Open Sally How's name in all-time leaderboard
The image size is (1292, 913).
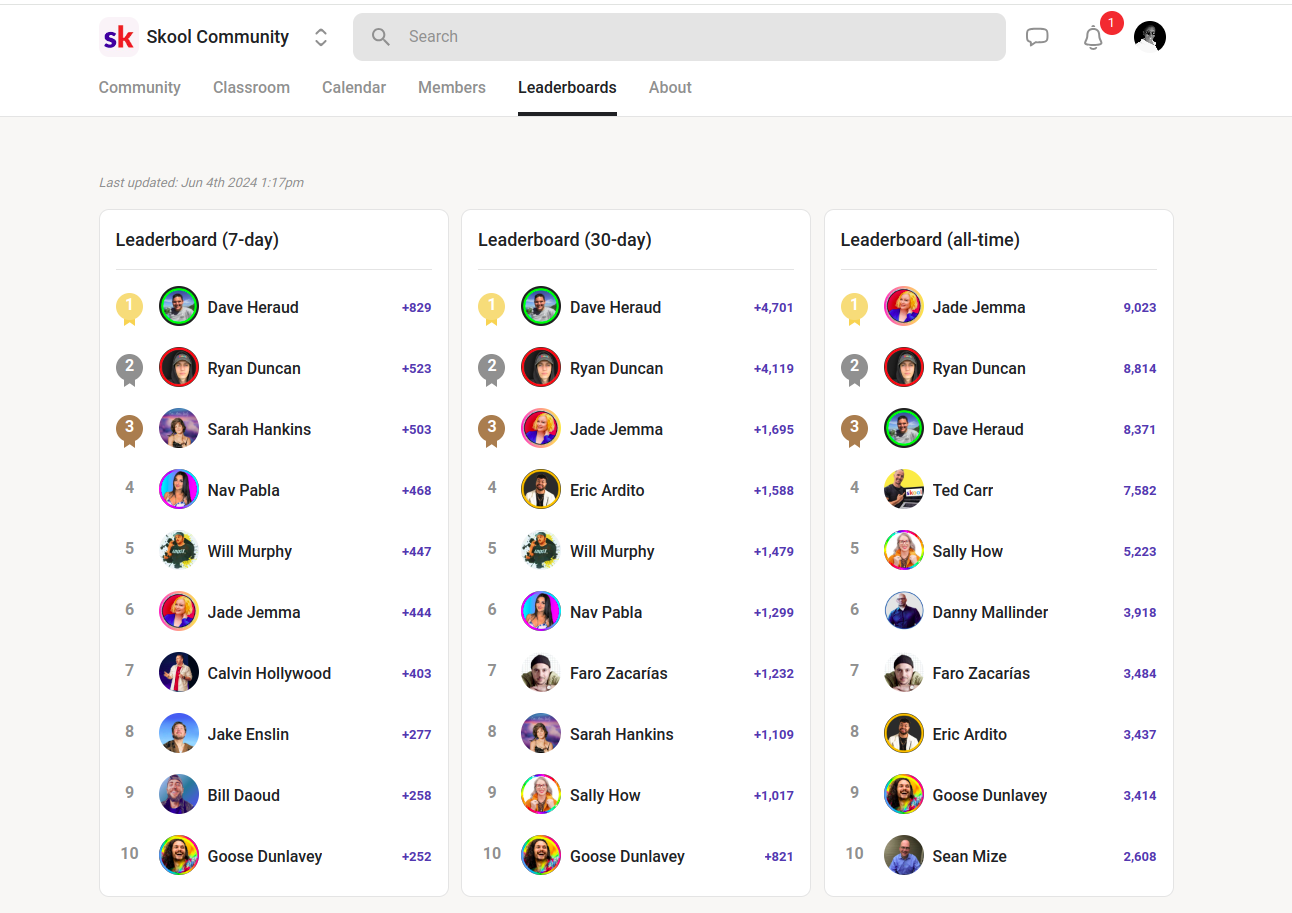968,552
